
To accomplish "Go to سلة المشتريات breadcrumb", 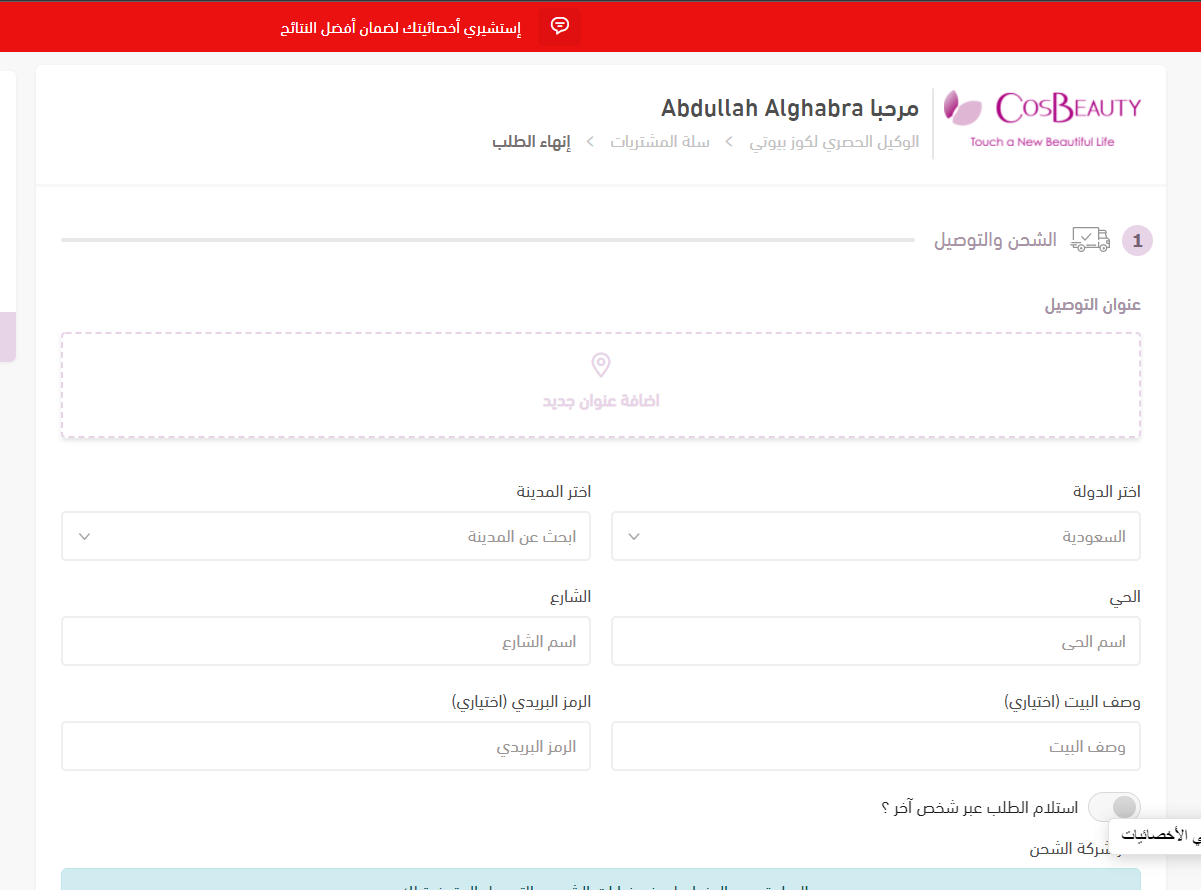I will pos(660,142).
